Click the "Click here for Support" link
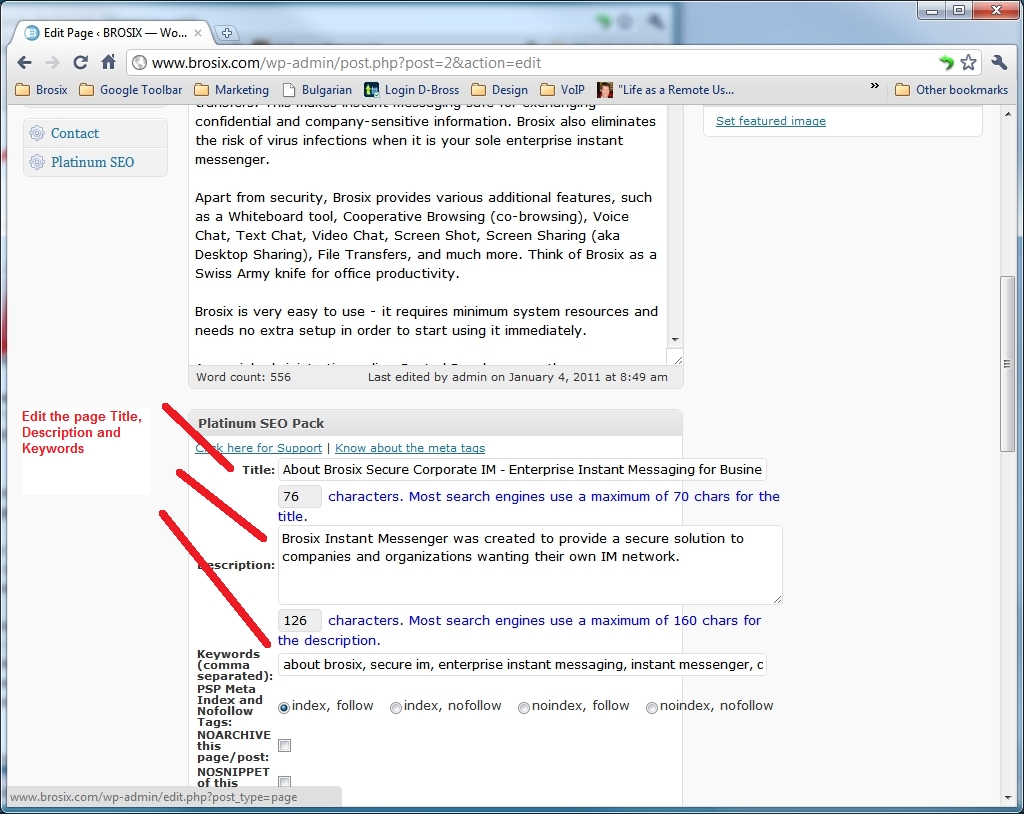Screen dimensions: 1024x814 tap(259, 448)
